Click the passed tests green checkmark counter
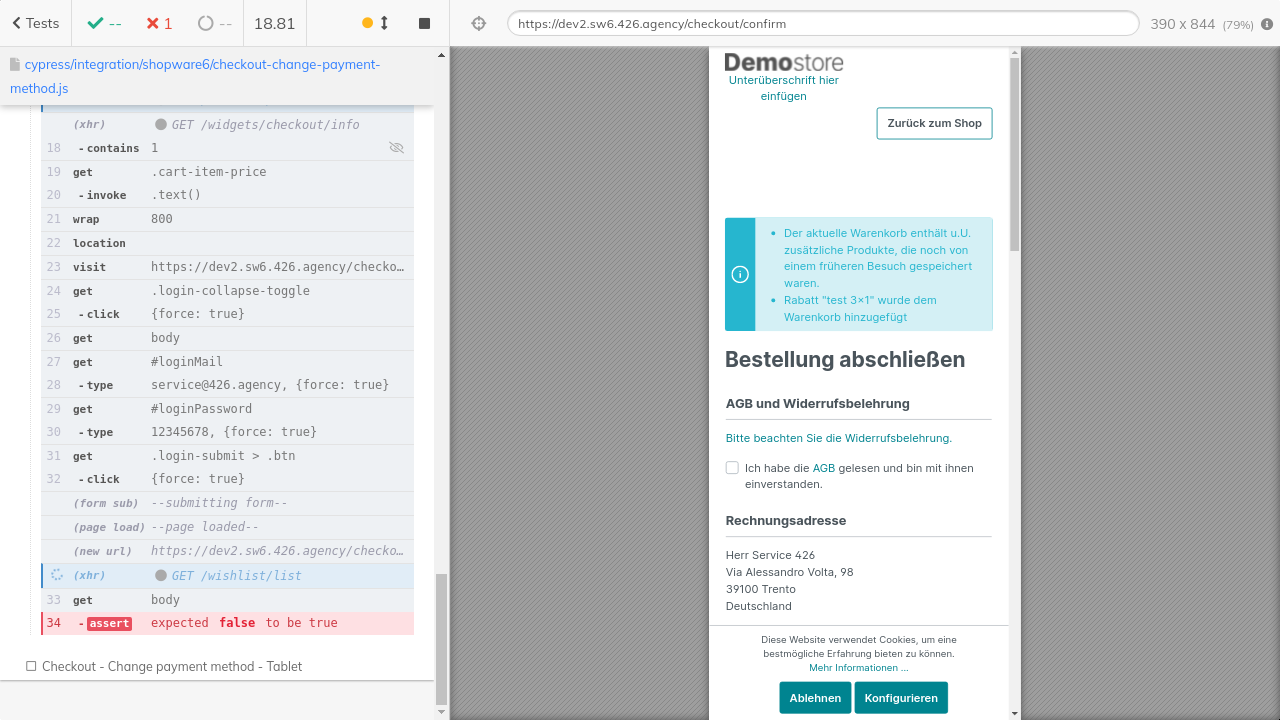1280x720 pixels. click(104, 23)
